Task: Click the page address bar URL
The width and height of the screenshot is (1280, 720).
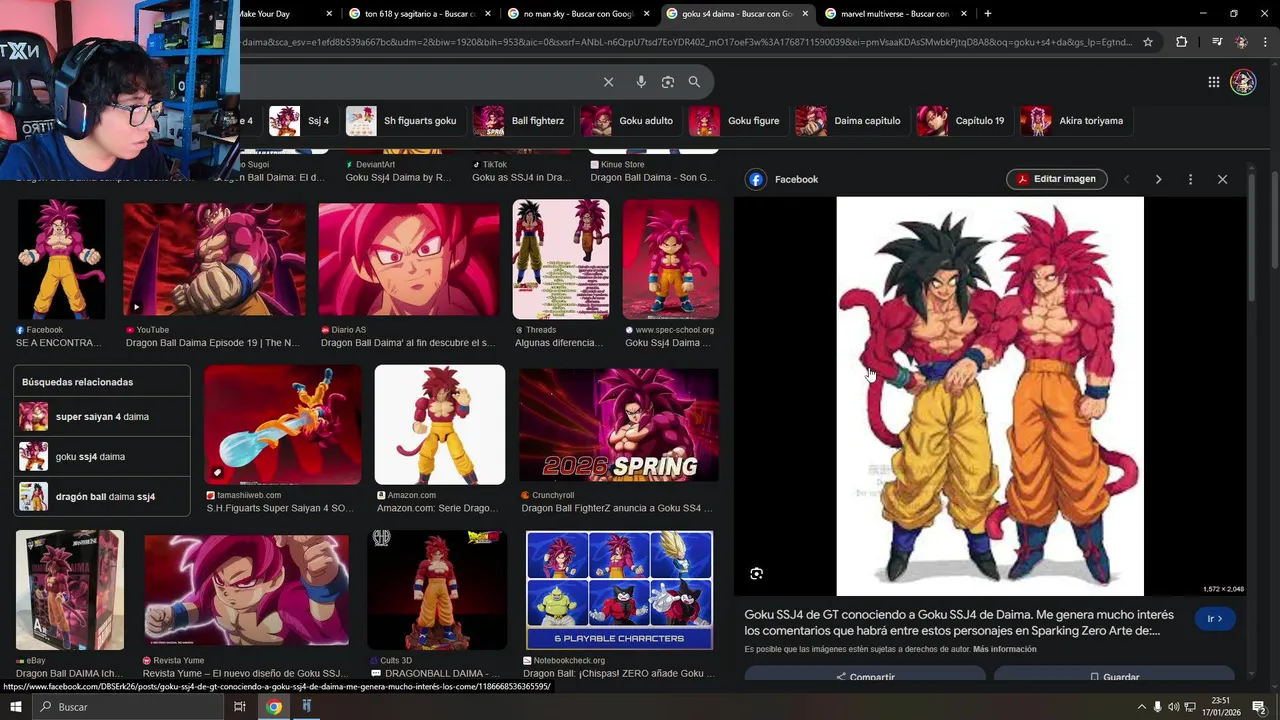Action: click(x=687, y=42)
